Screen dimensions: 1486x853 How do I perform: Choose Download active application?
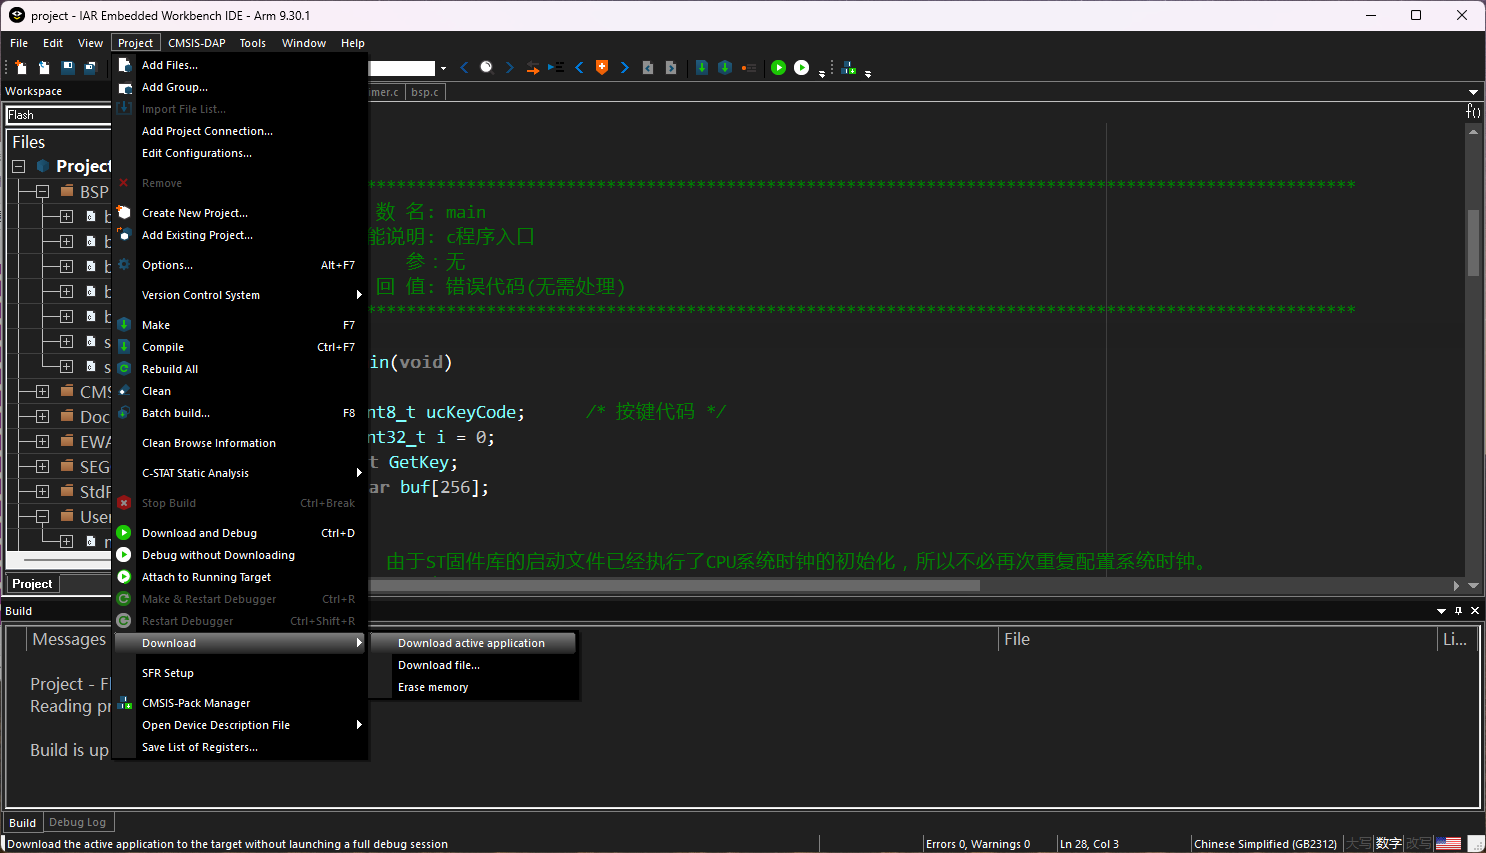pyautogui.click(x=471, y=643)
